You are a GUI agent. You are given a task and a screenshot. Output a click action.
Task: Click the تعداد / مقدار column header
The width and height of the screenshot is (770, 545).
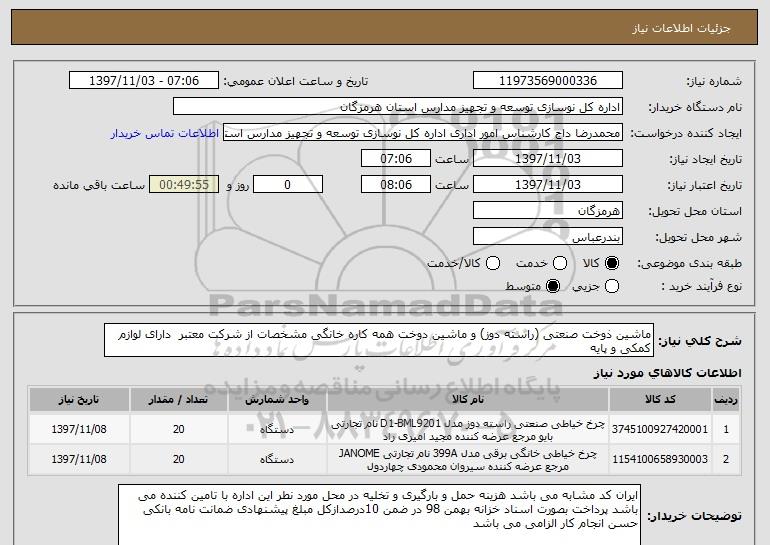click(x=178, y=400)
